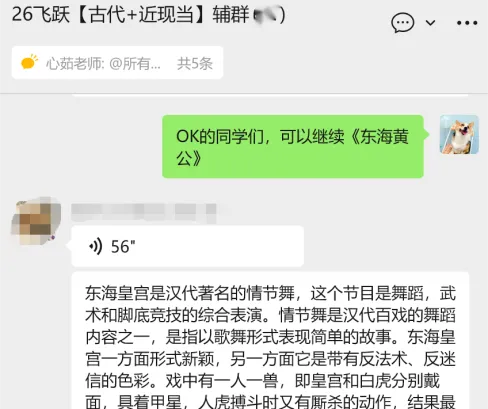Expand the chevron beside the speech bubble icon
The height and width of the screenshot is (409, 488).
click(430, 23)
